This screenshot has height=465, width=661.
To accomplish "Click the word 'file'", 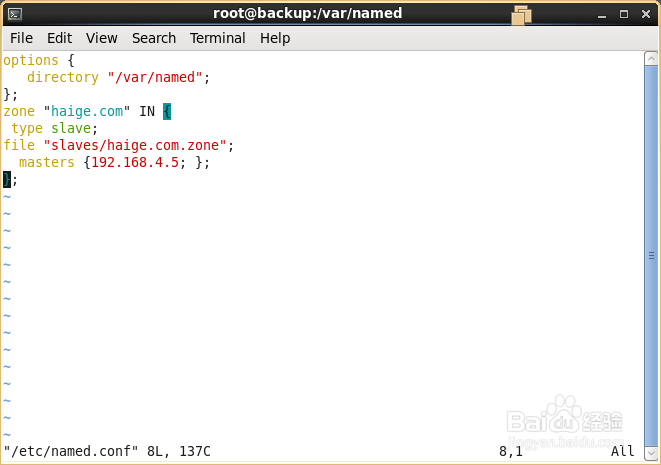I will 19,145.
